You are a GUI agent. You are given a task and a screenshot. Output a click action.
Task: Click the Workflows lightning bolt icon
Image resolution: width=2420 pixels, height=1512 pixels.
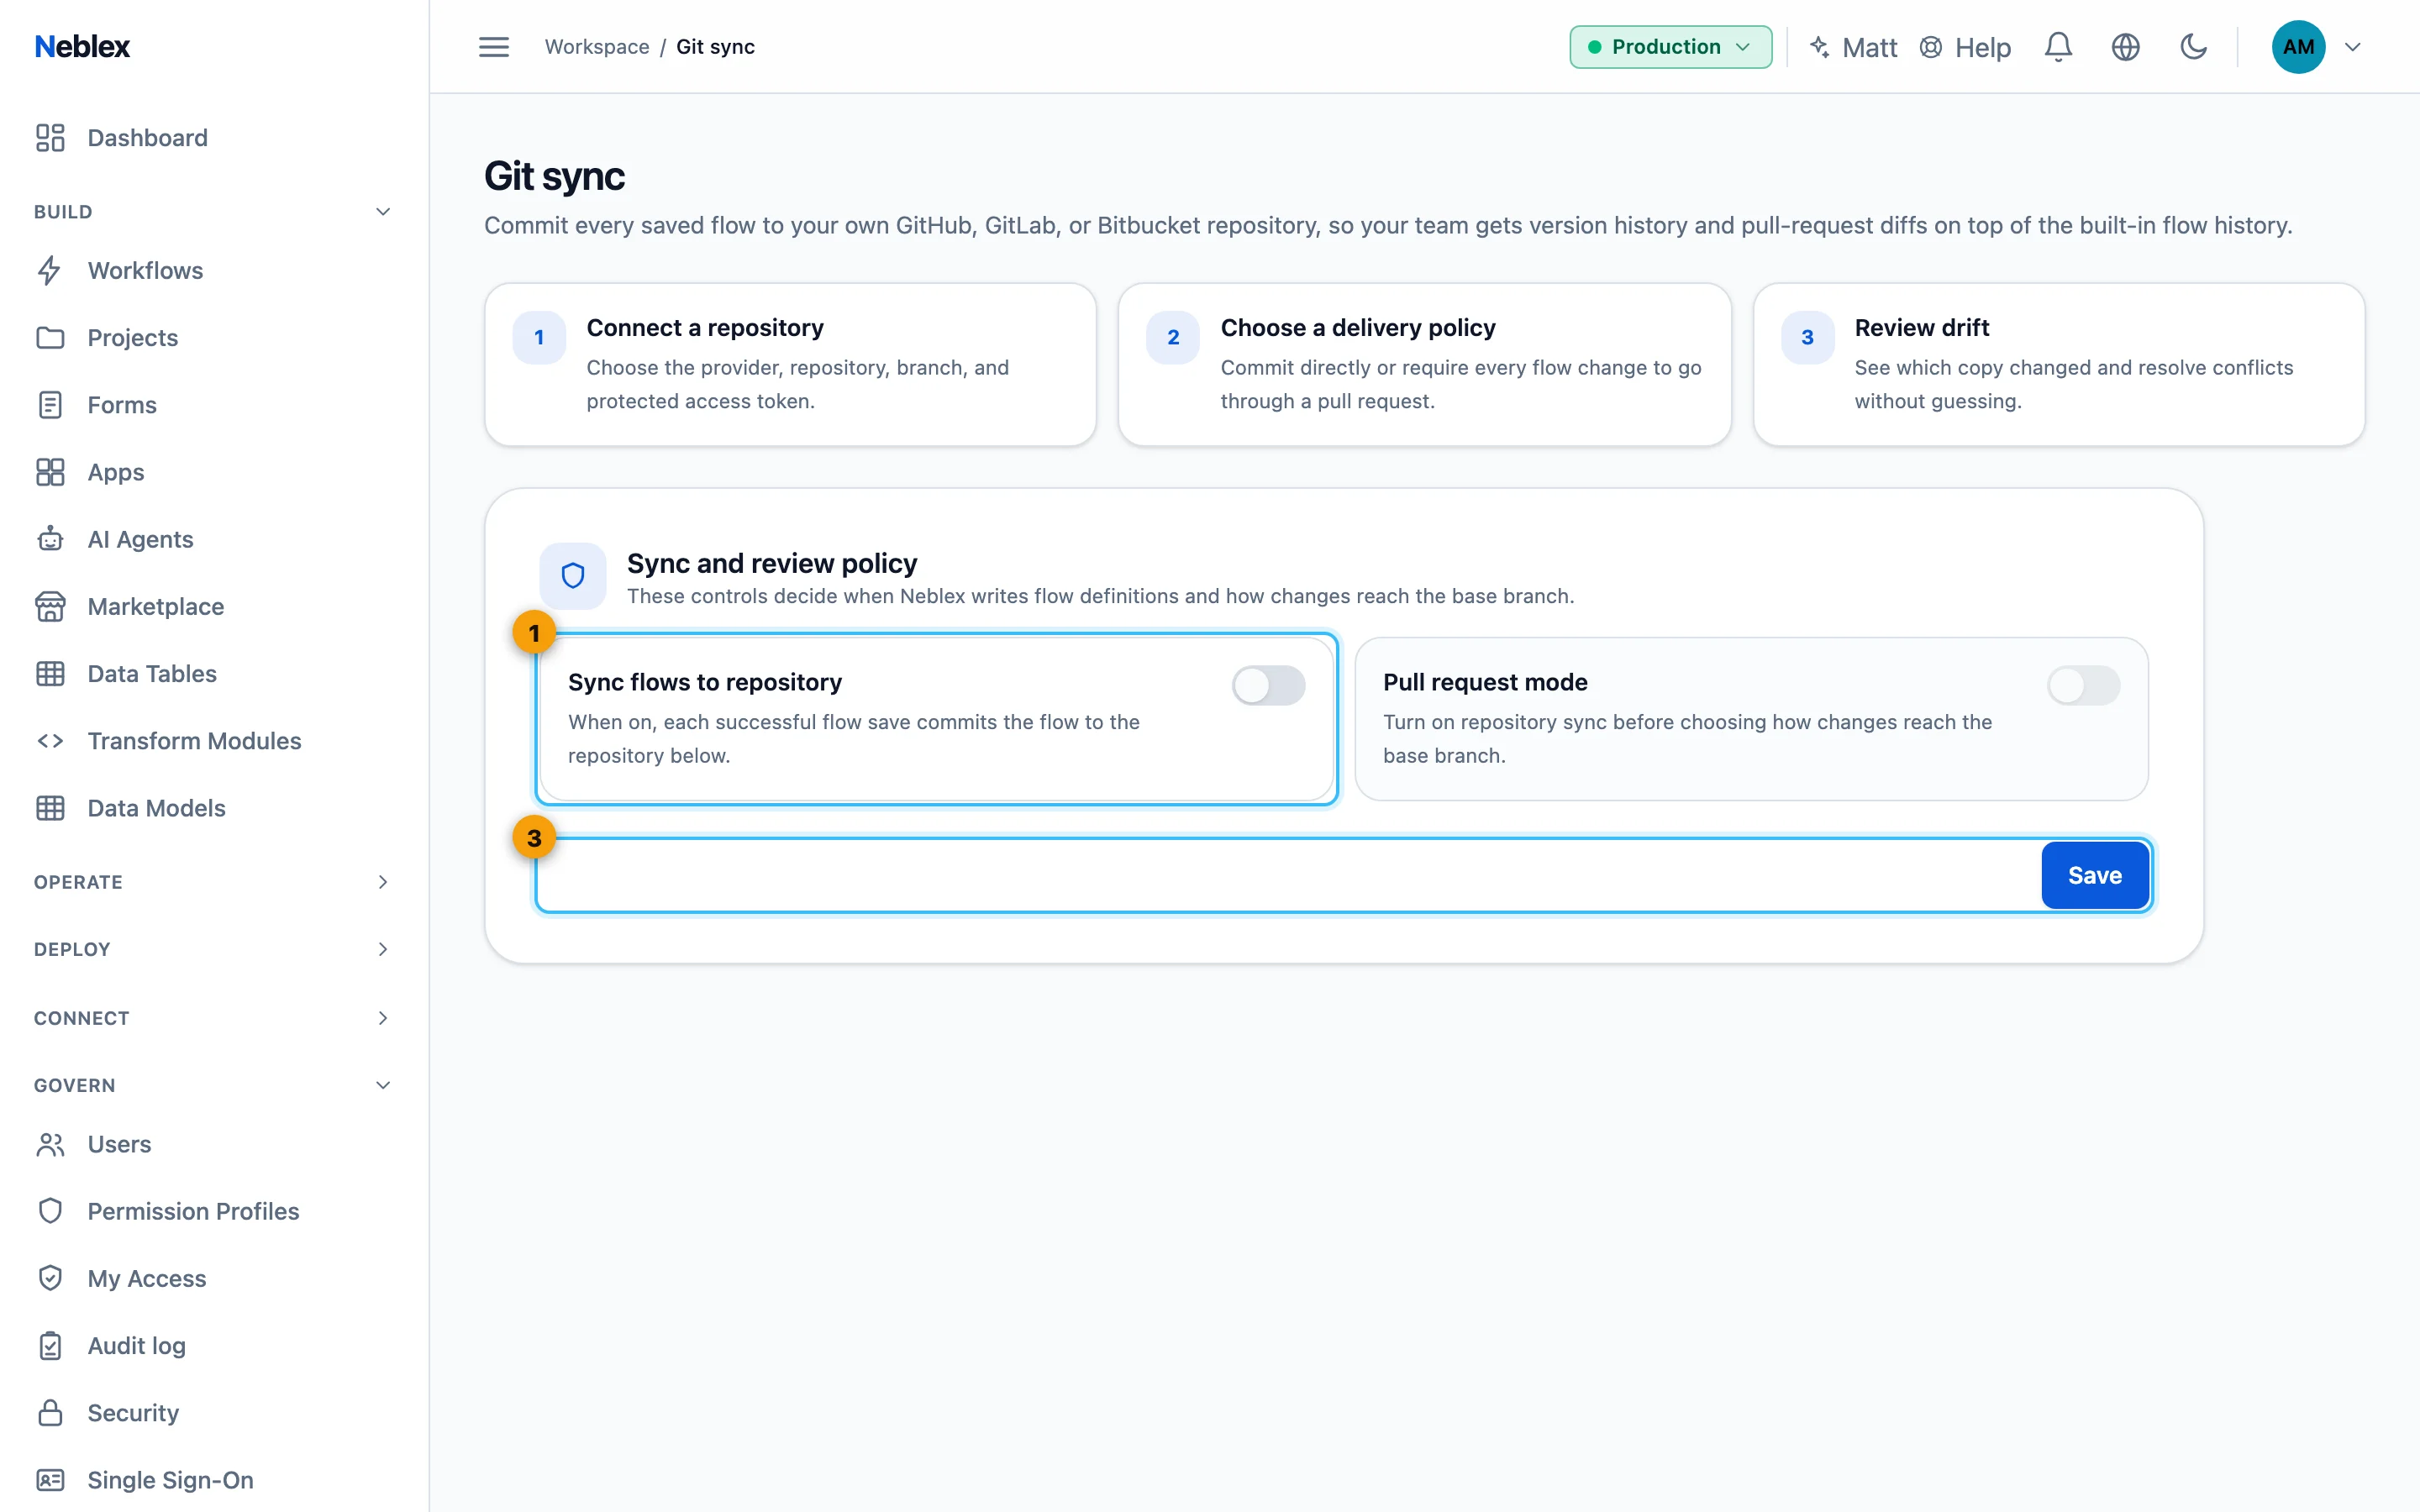pos(50,271)
